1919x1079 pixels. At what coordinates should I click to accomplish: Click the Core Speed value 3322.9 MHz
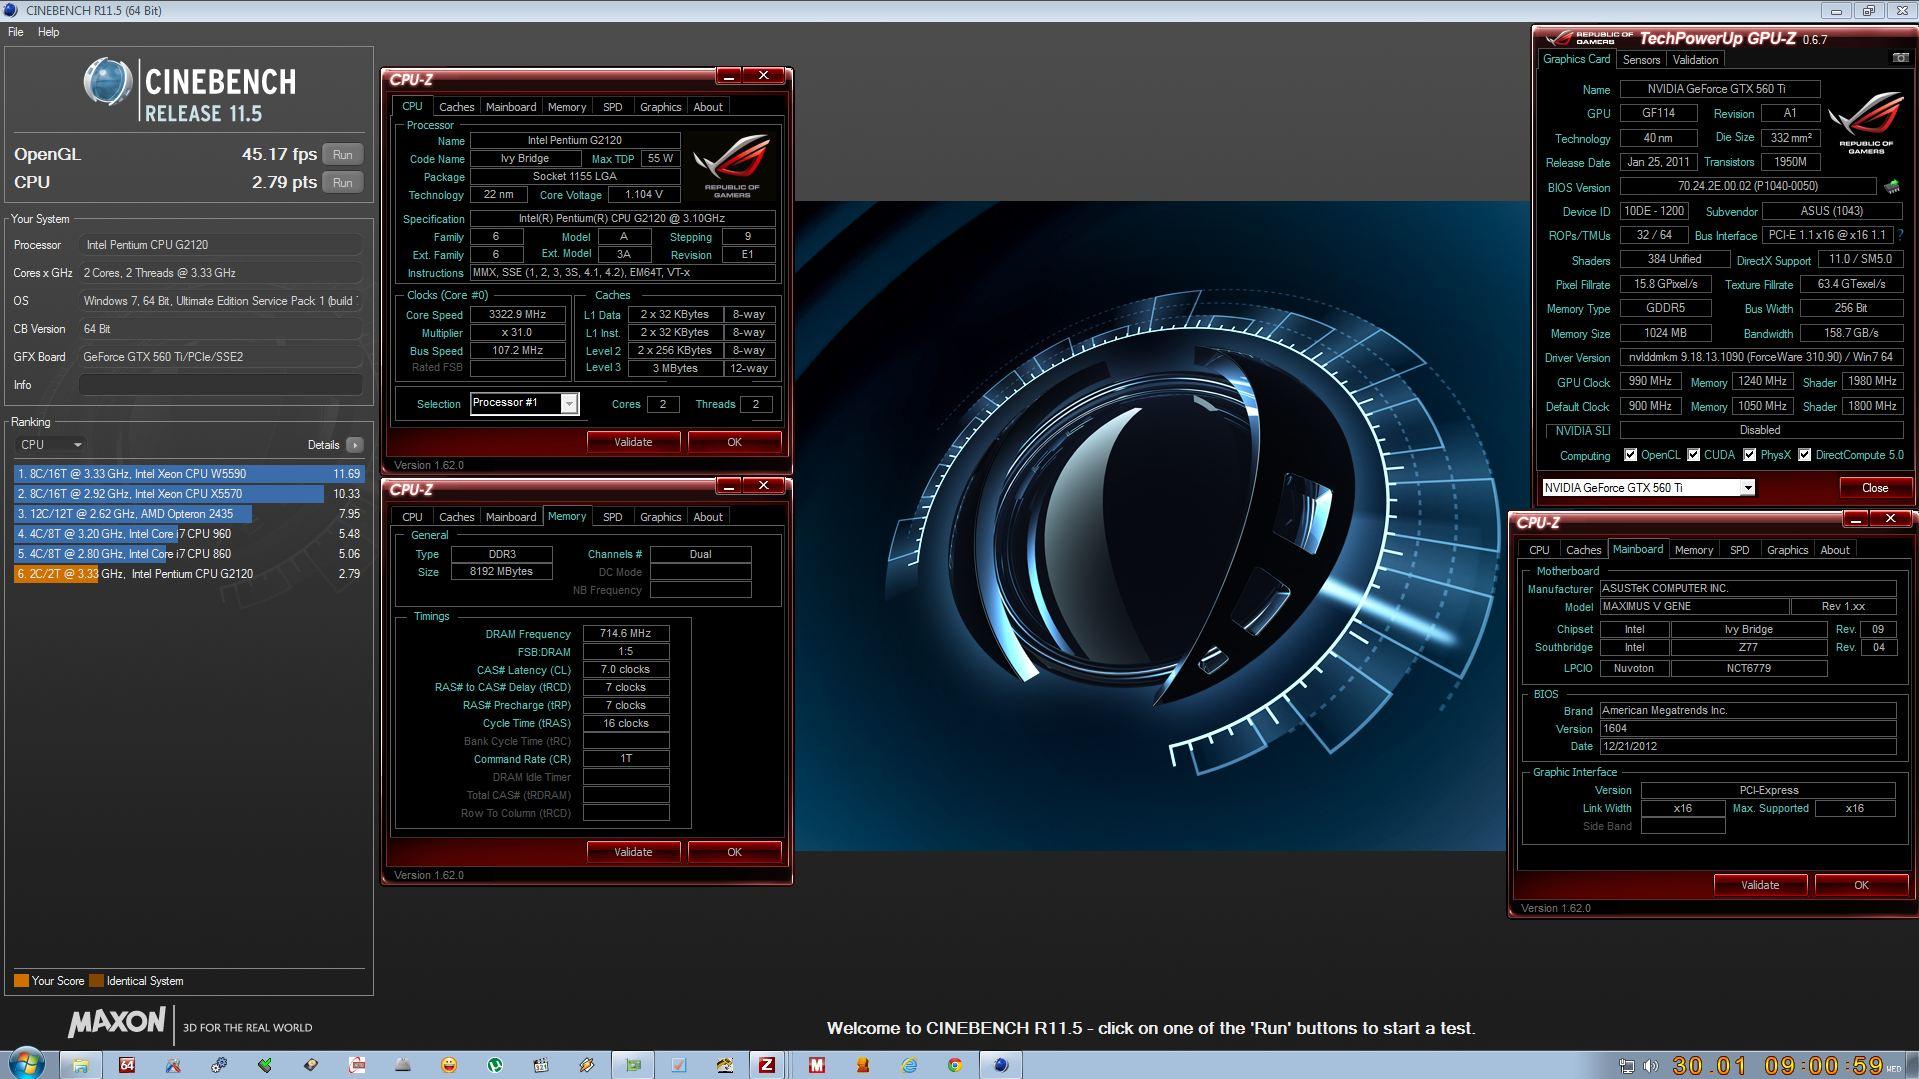click(517, 315)
